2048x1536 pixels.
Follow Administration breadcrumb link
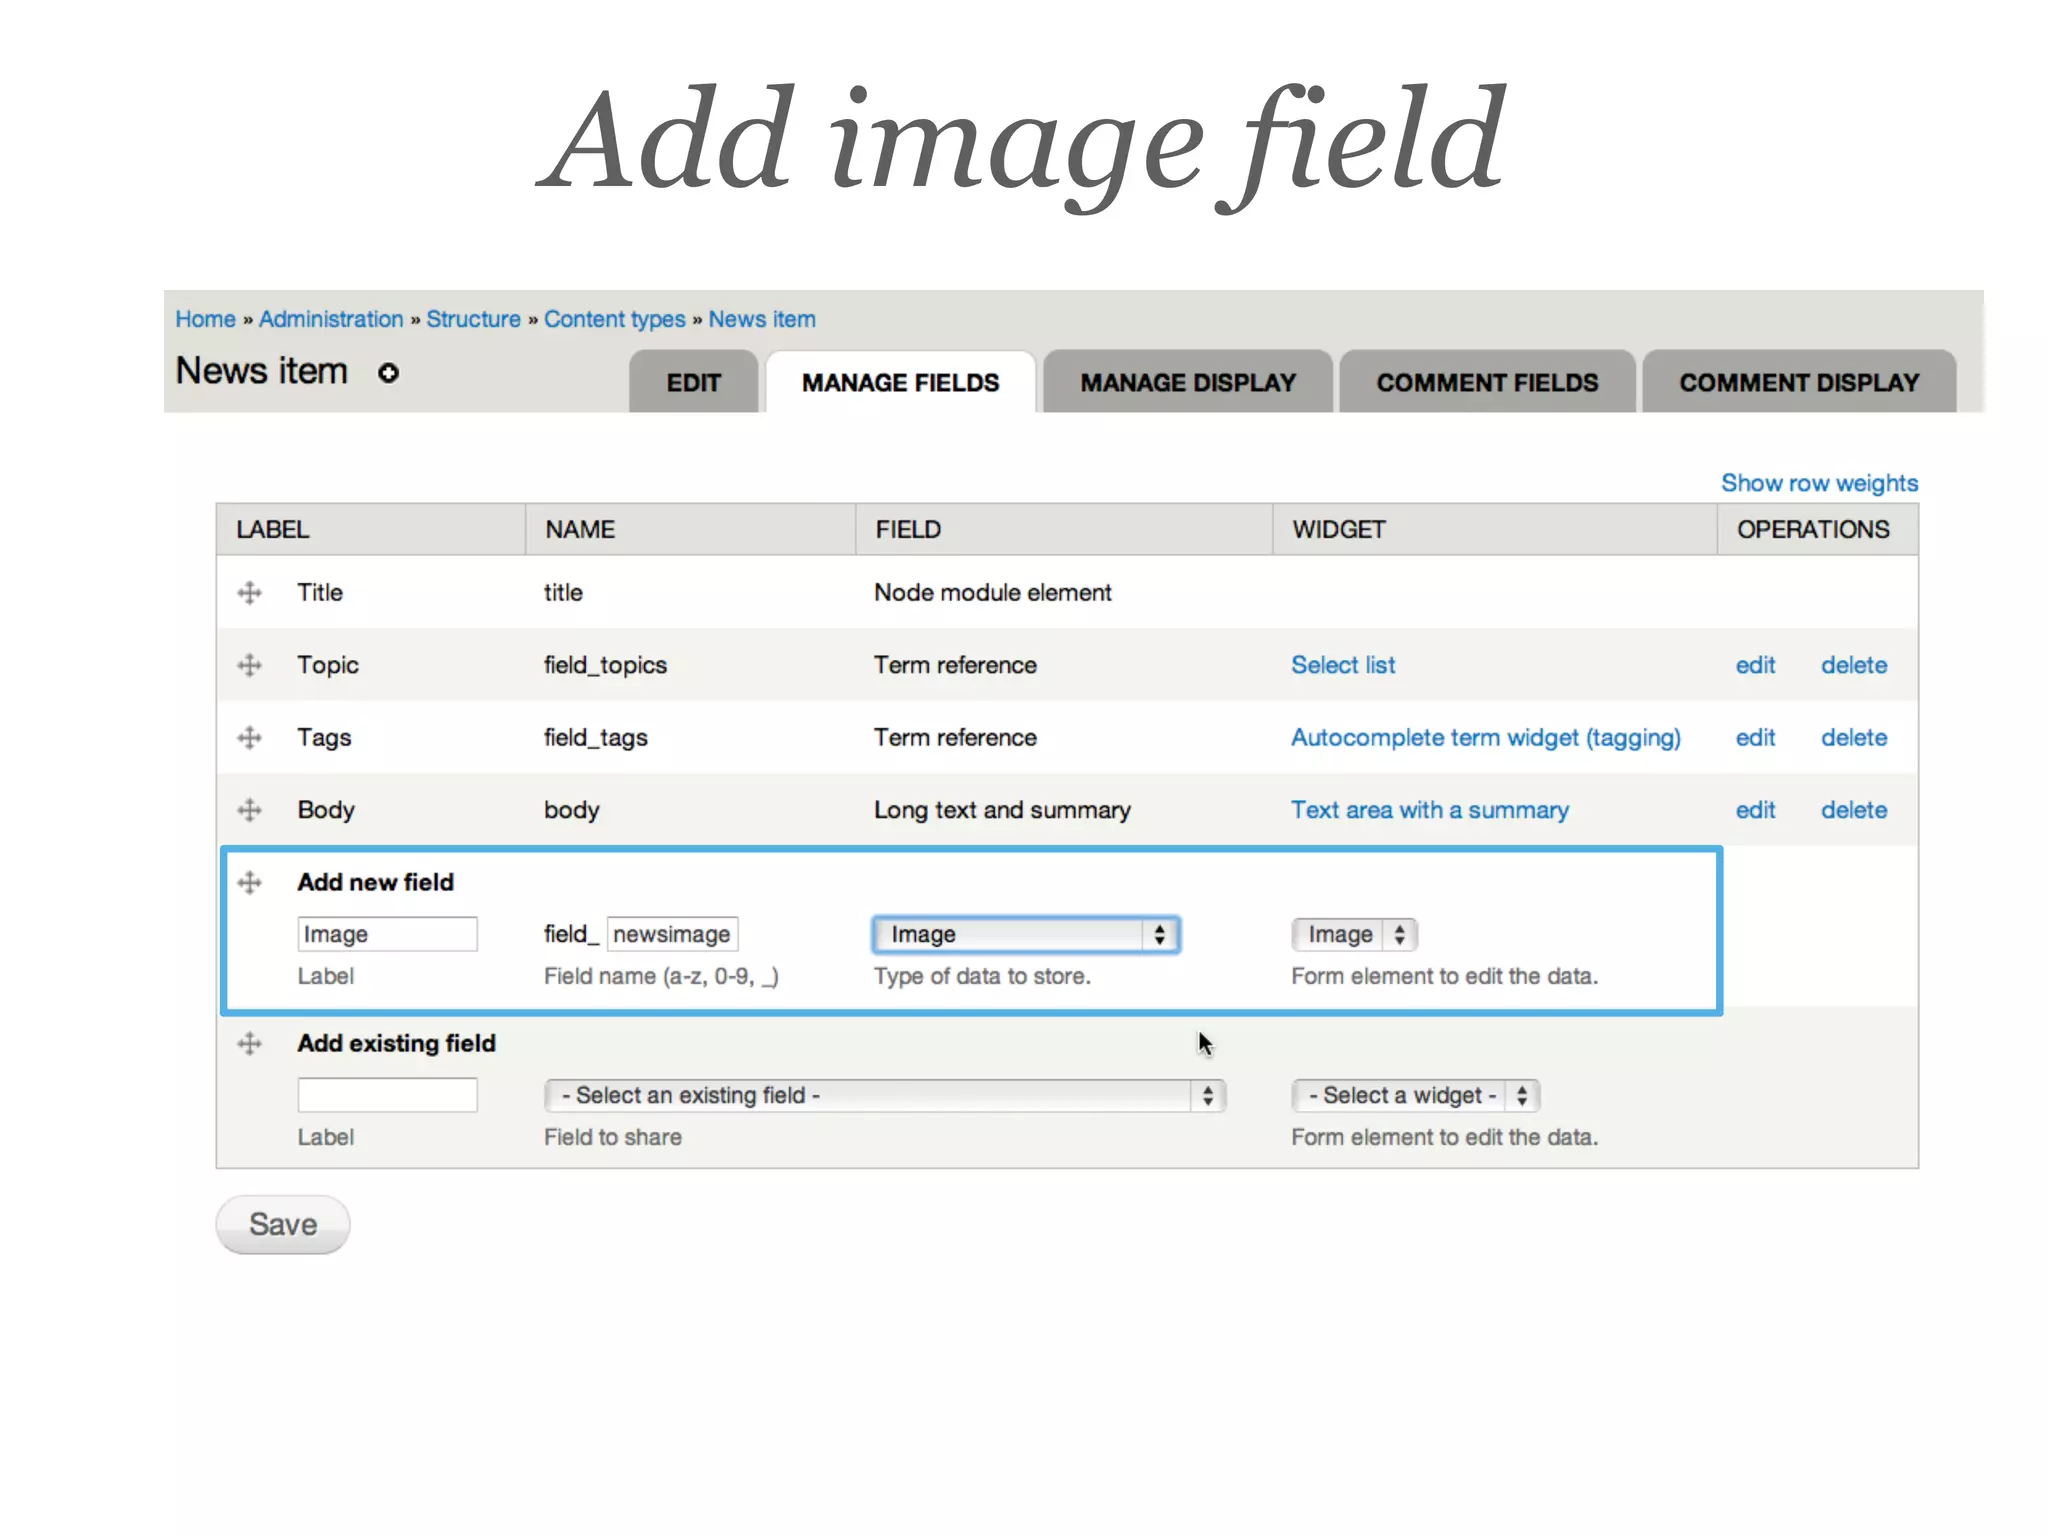pyautogui.click(x=331, y=319)
